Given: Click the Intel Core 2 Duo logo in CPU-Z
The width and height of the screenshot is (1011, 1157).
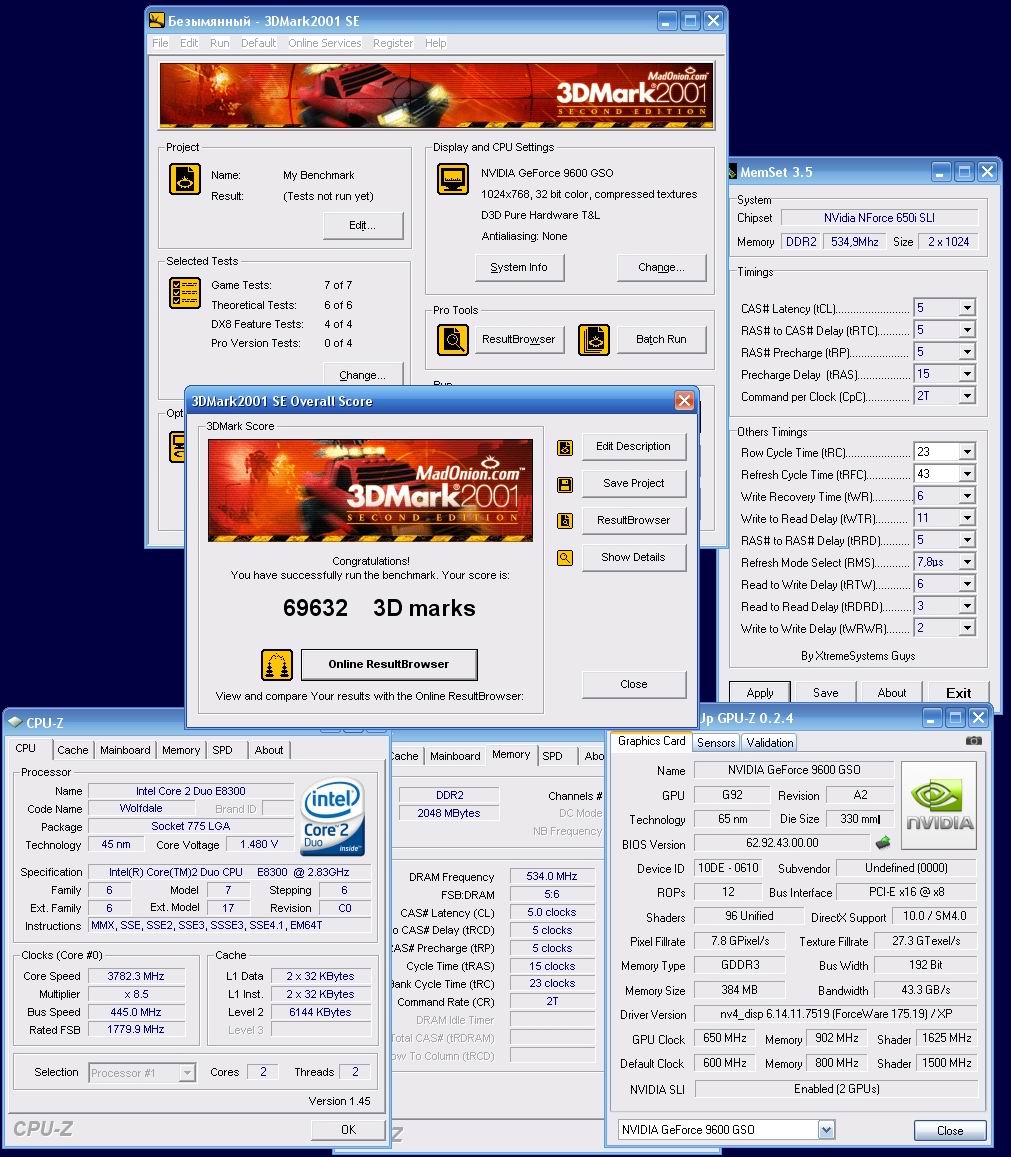Looking at the screenshot, I should (332, 818).
